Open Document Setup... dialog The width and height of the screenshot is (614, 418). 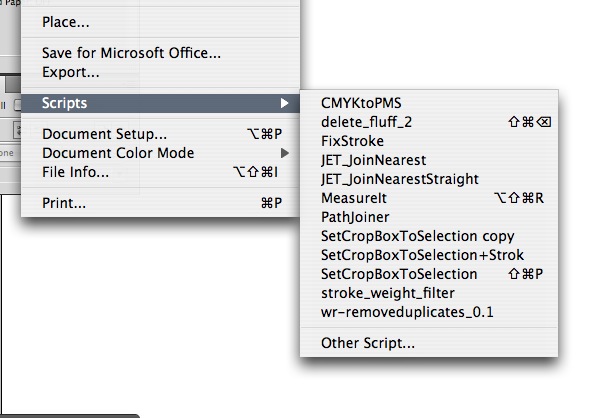coord(161,134)
